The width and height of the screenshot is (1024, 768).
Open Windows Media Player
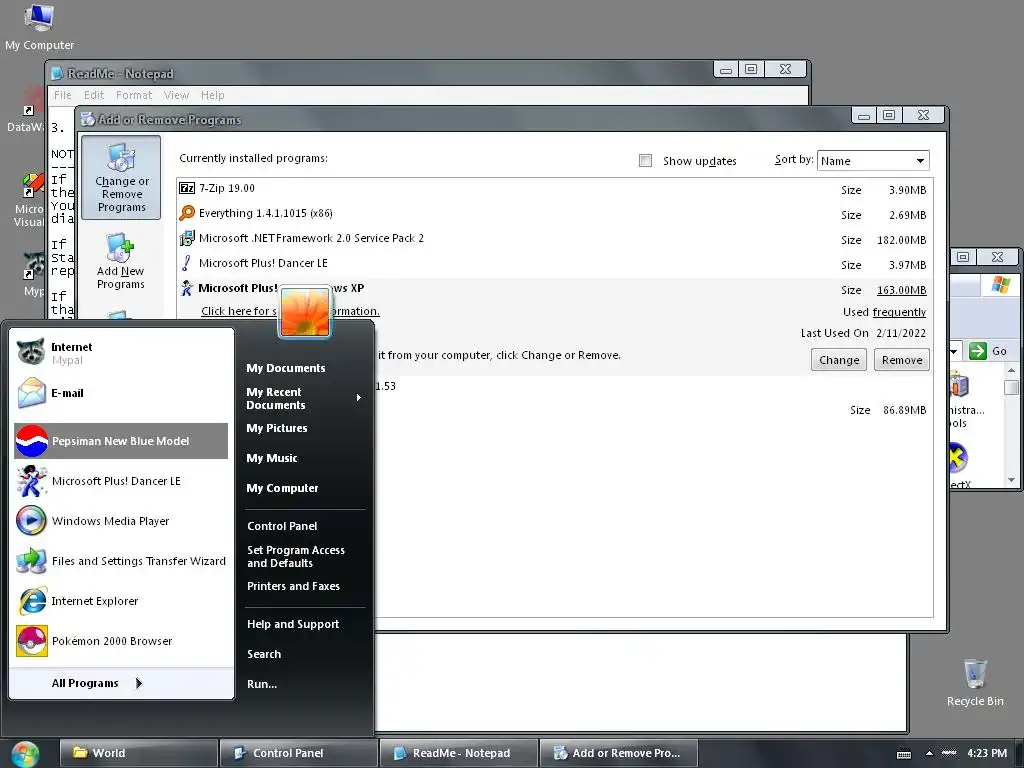click(121, 520)
